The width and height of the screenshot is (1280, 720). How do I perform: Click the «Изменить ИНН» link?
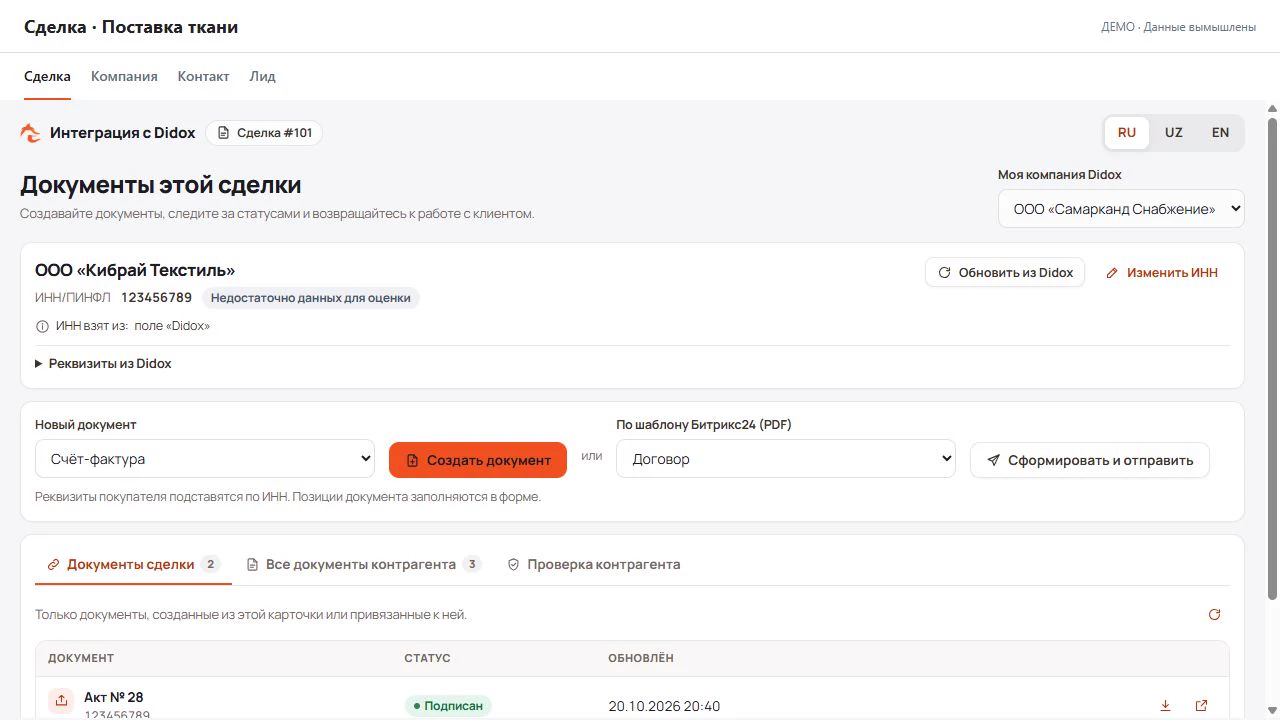(1162, 273)
